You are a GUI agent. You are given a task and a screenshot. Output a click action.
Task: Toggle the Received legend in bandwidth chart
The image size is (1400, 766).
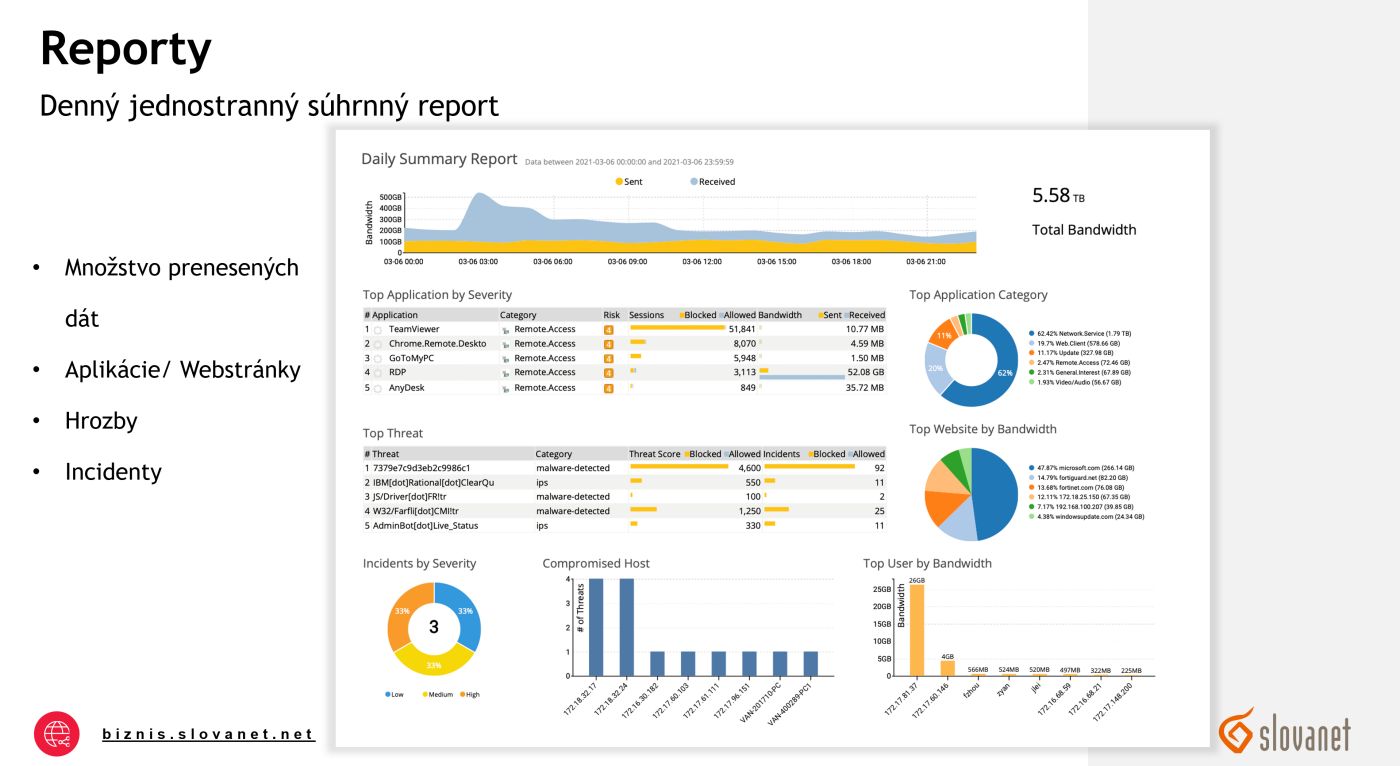[x=712, y=182]
